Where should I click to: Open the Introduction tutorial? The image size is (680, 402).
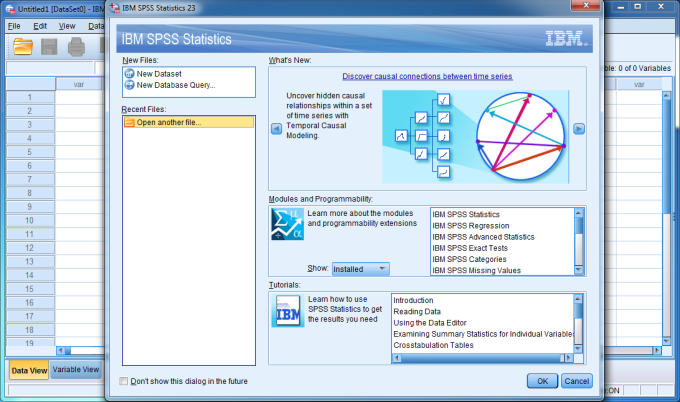(x=413, y=300)
